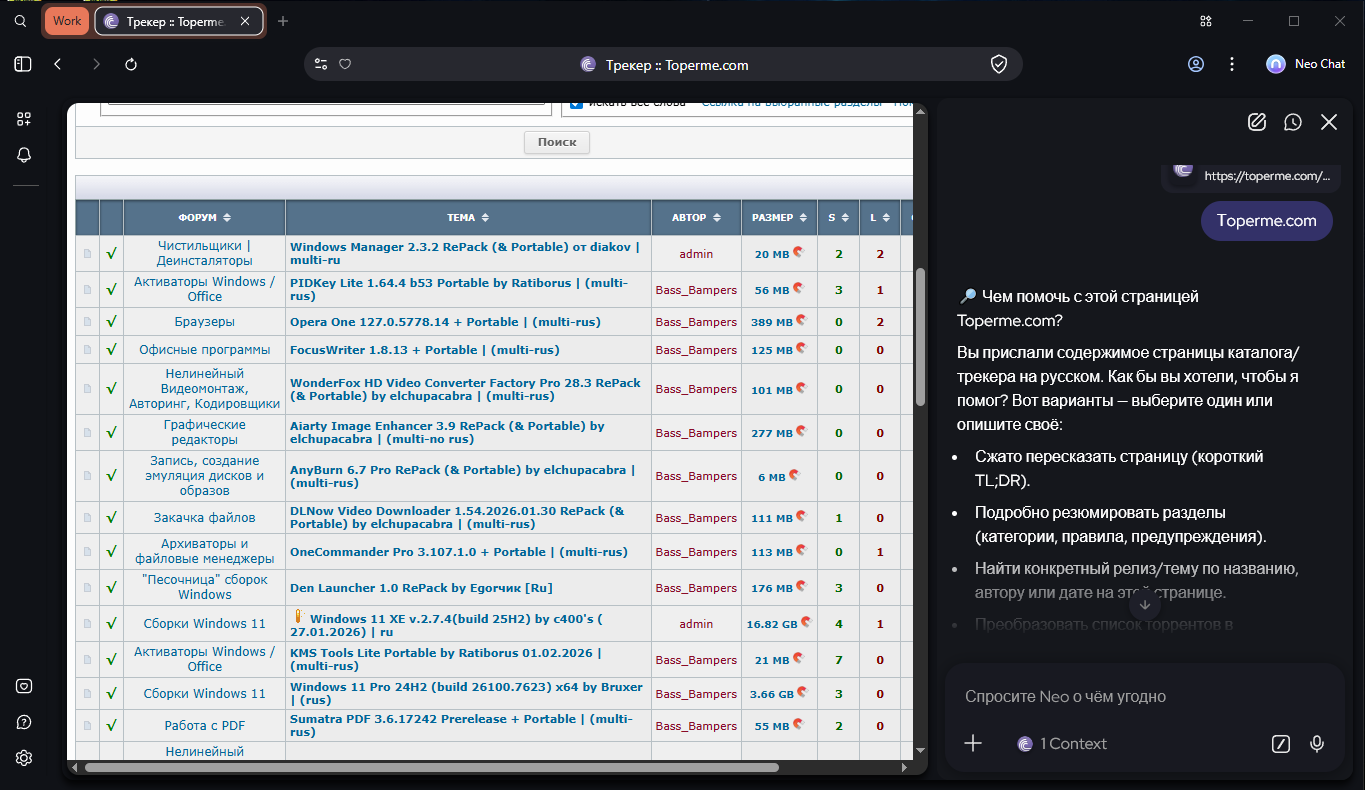Switch to the Work tab group
Image resolution: width=1365 pixels, height=790 pixels.
click(x=67, y=21)
